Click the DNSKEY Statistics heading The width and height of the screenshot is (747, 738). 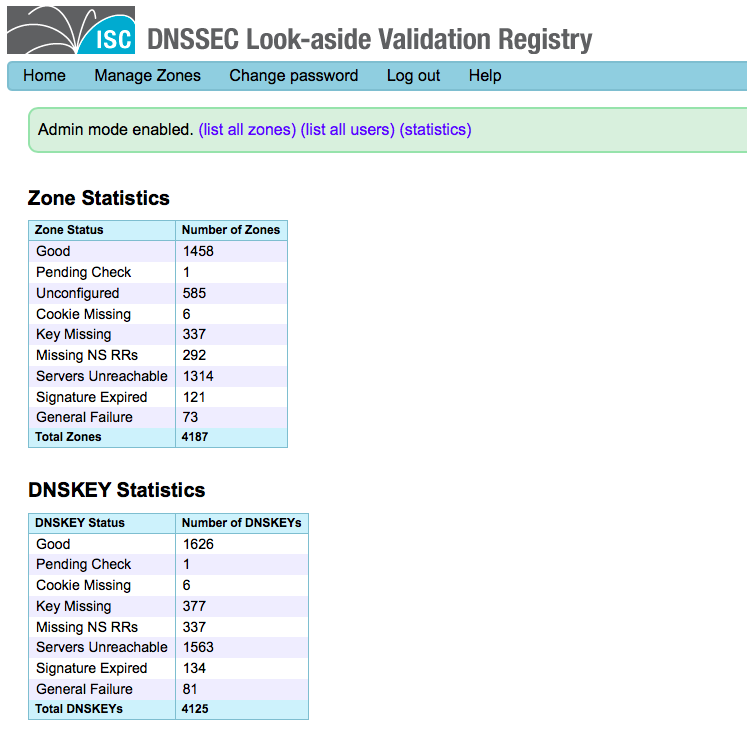pyautogui.click(x=117, y=490)
